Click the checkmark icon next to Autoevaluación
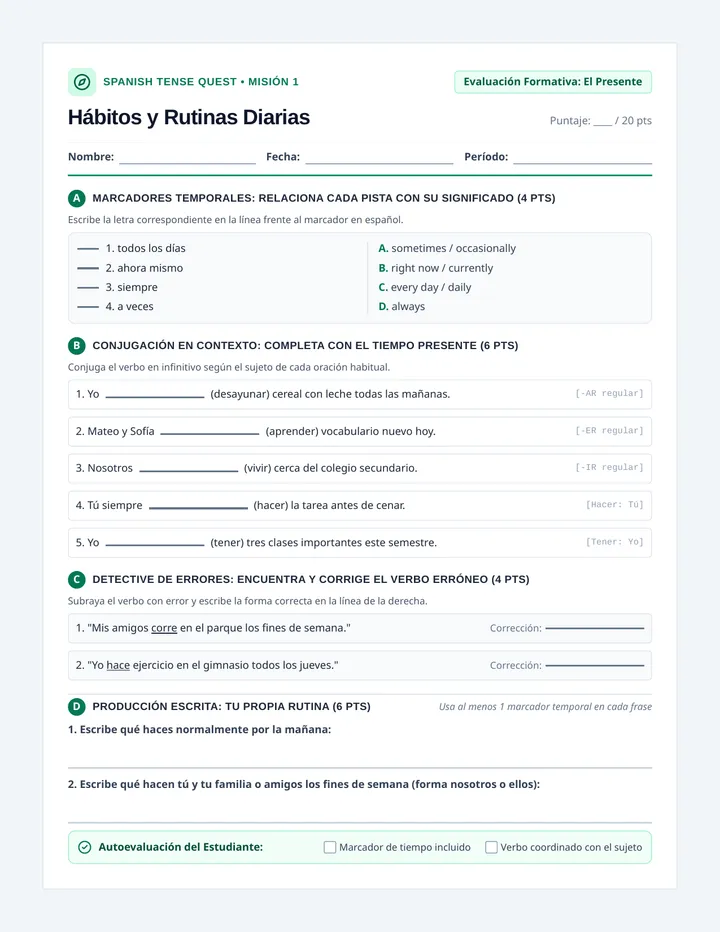The width and height of the screenshot is (720, 932). [85, 847]
